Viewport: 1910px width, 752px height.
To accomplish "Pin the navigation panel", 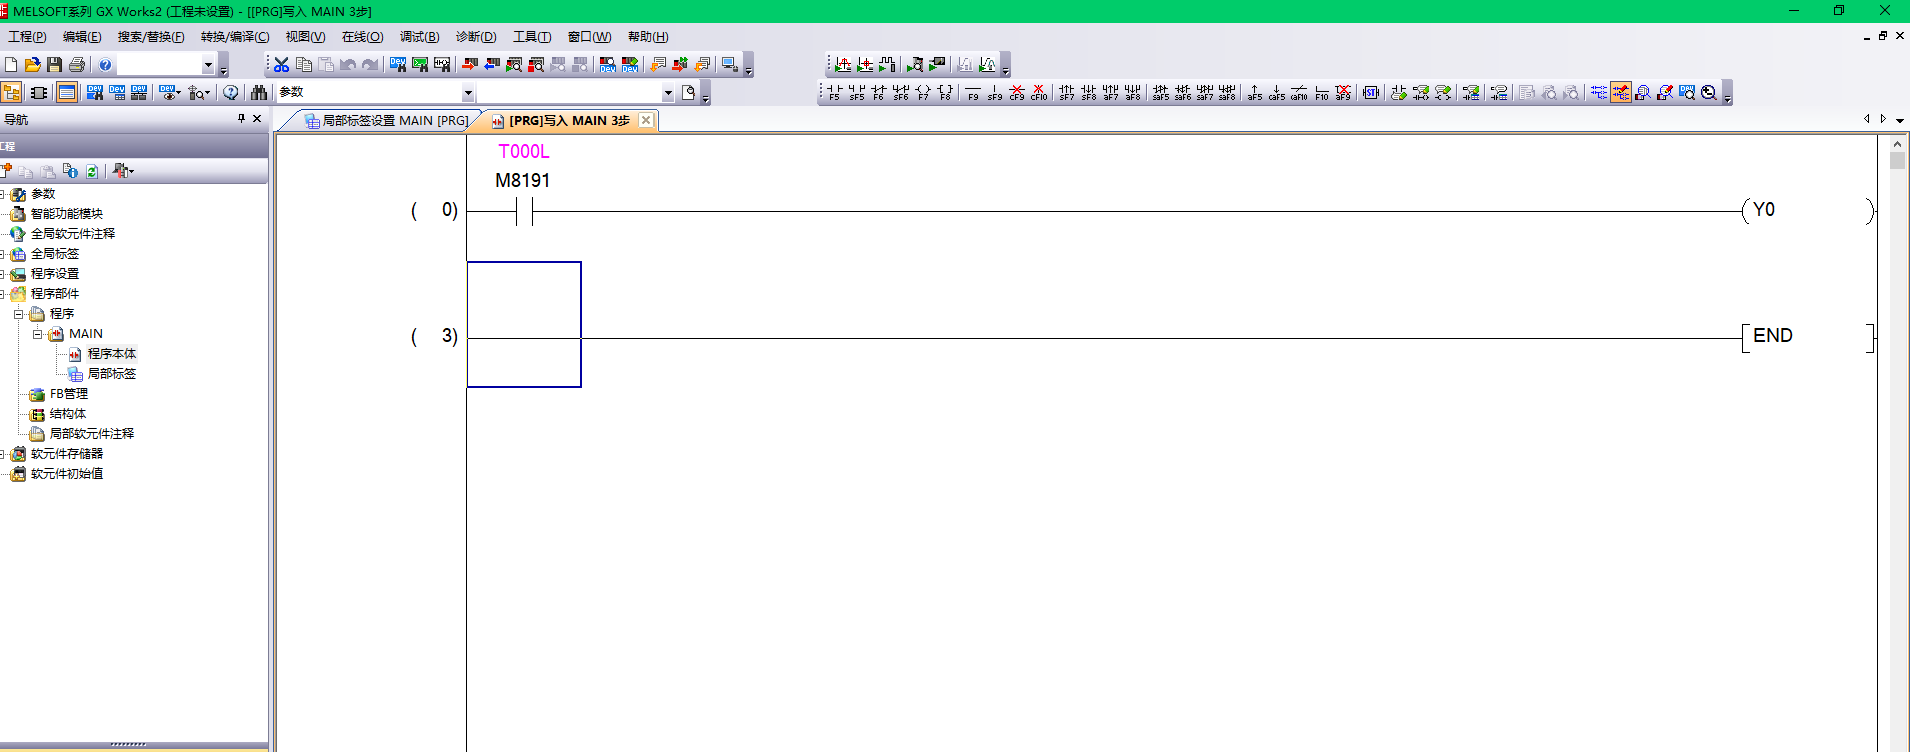I will [241, 119].
